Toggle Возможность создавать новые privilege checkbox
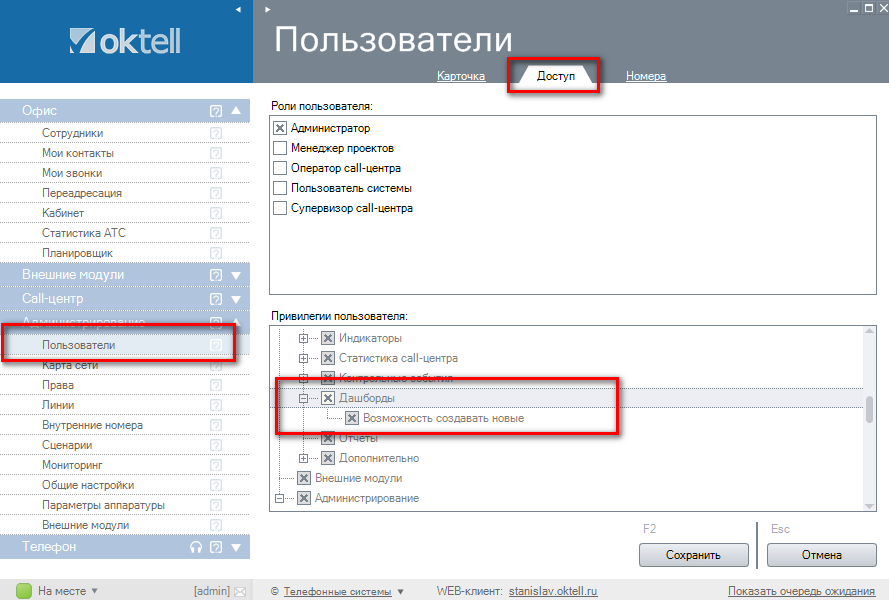Screen dimensions: 889x600 coord(352,418)
